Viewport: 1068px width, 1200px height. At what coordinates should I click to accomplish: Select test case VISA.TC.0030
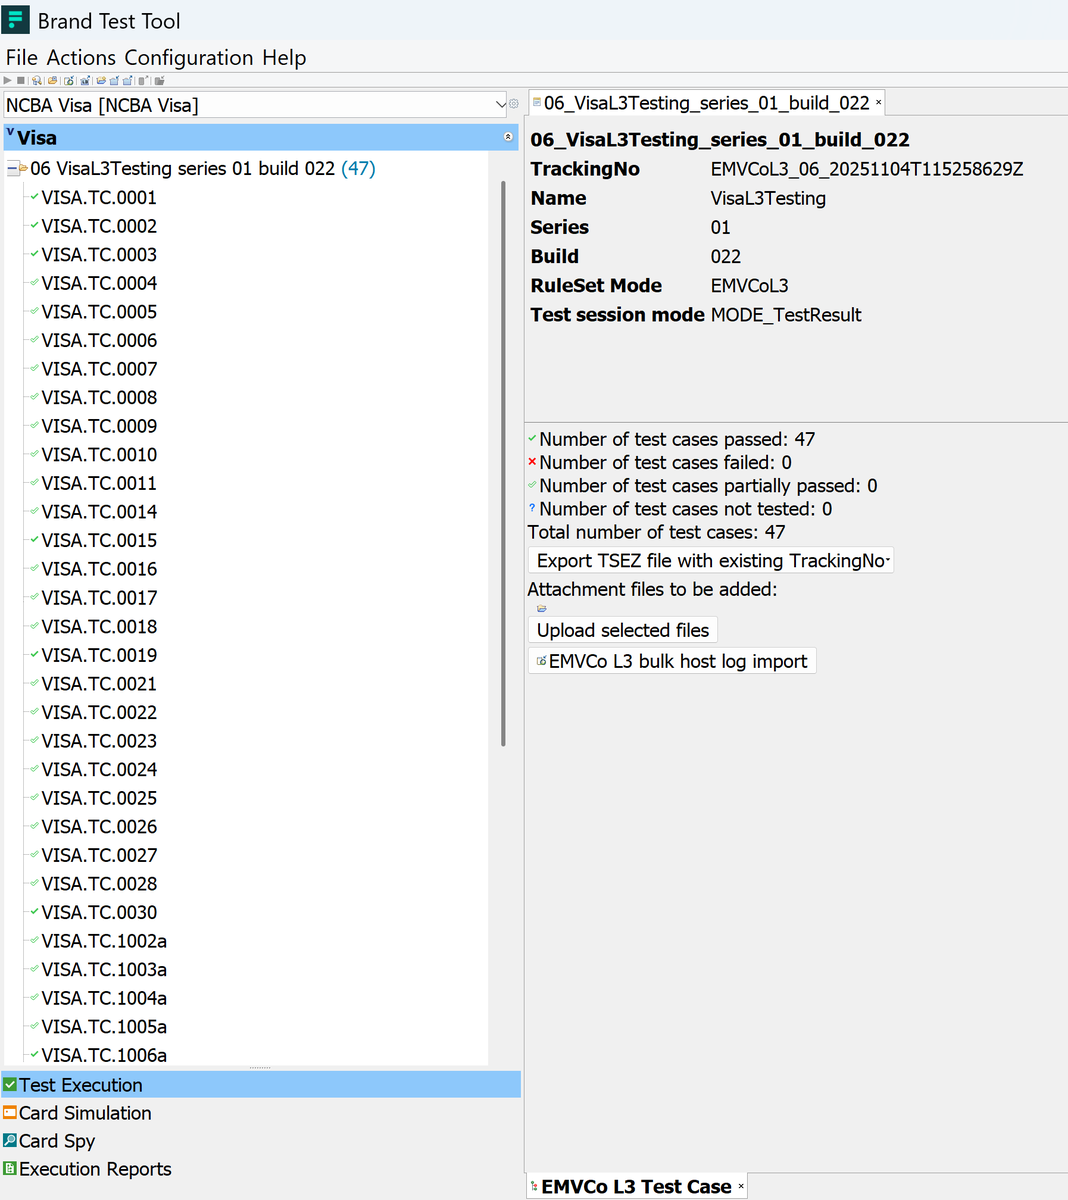click(99, 912)
